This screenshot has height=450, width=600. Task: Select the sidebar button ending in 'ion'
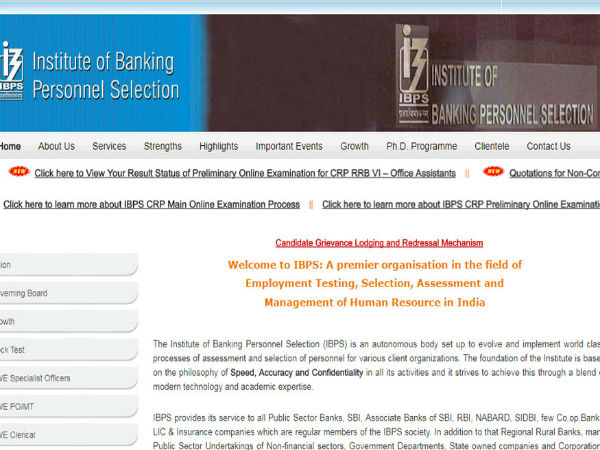[69, 264]
